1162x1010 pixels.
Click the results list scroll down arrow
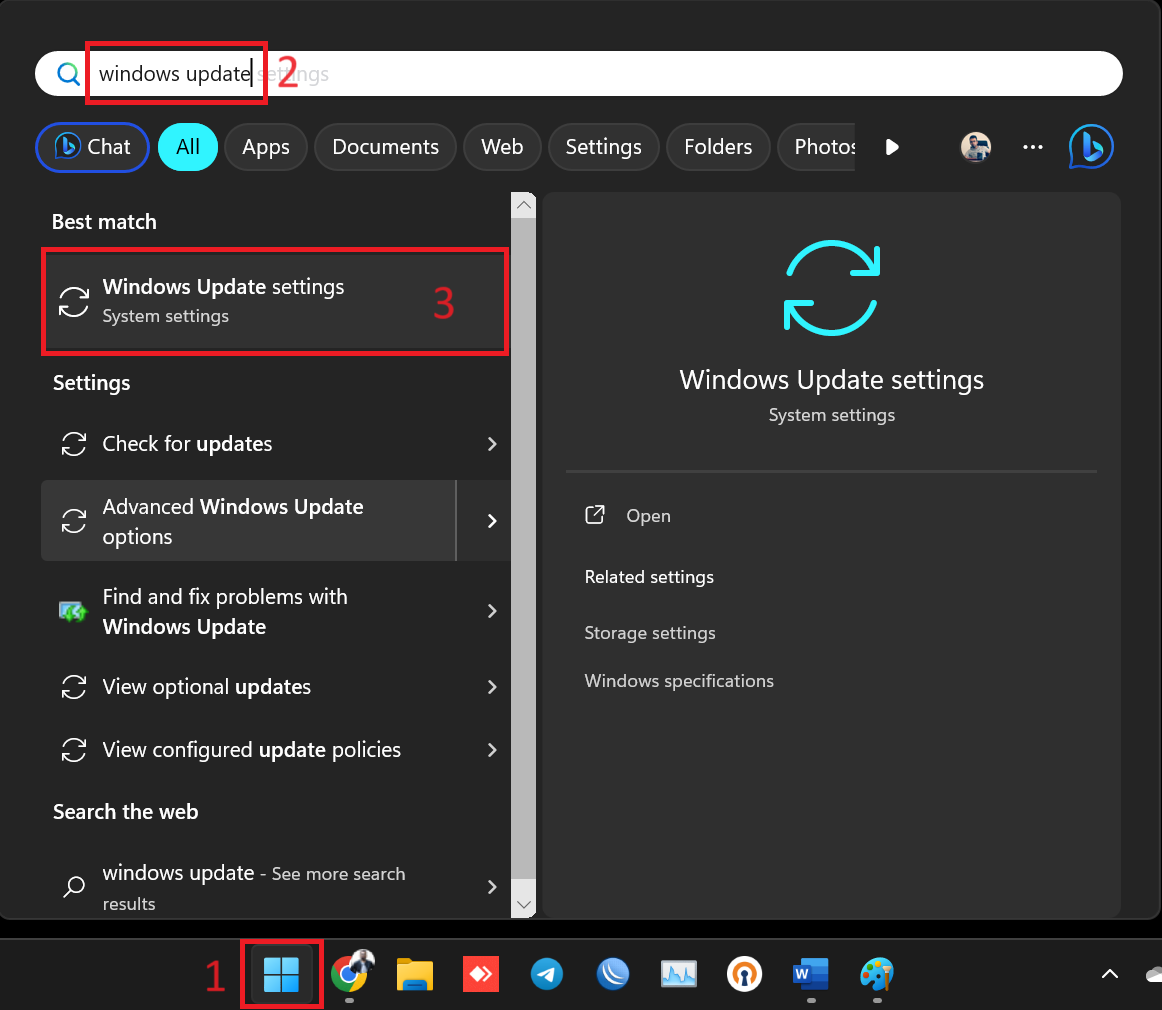pyautogui.click(x=524, y=905)
